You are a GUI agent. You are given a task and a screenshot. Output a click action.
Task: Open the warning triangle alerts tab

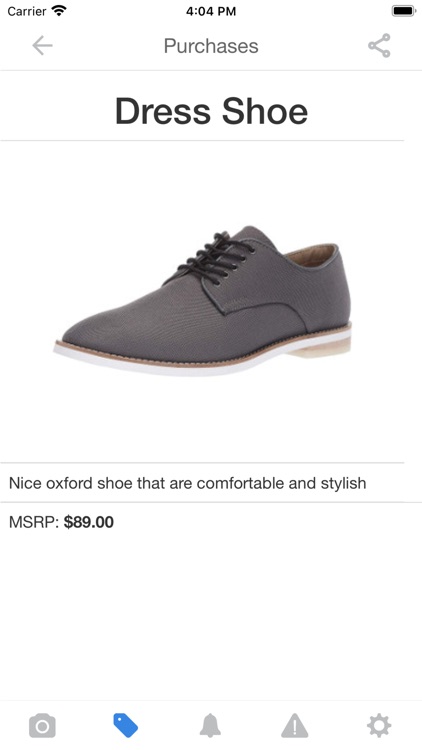(x=295, y=726)
